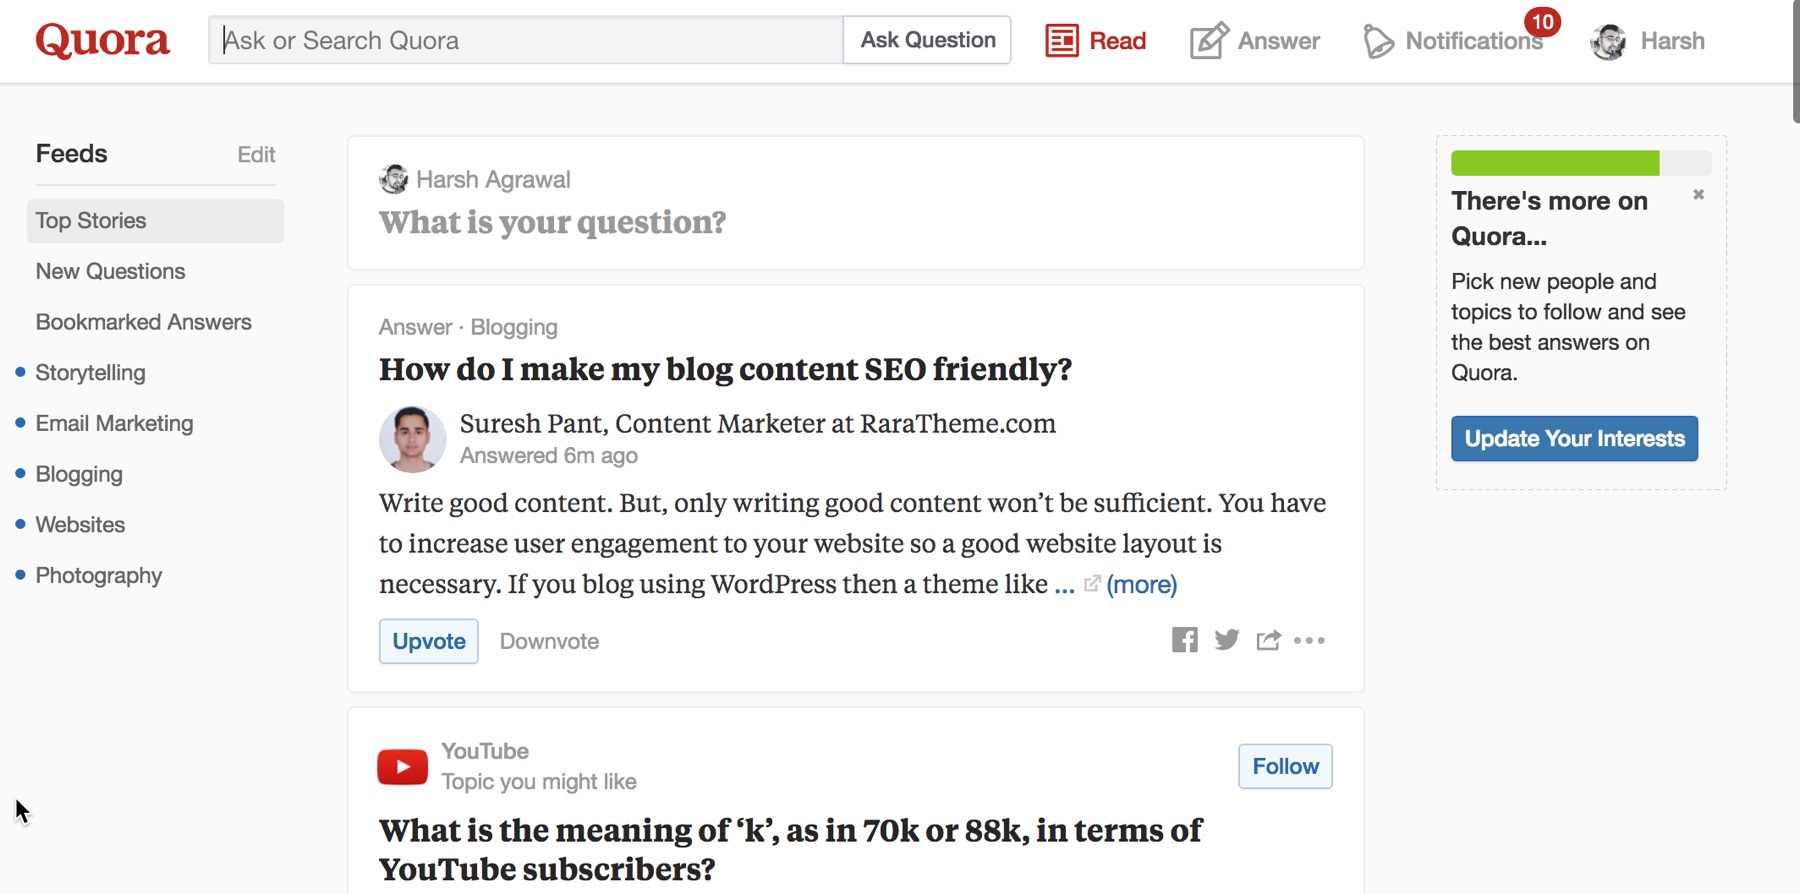Open the Photography topic feed
Image resolution: width=1800 pixels, height=894 pixels.
pyautogui.click(x=98, y=576)
